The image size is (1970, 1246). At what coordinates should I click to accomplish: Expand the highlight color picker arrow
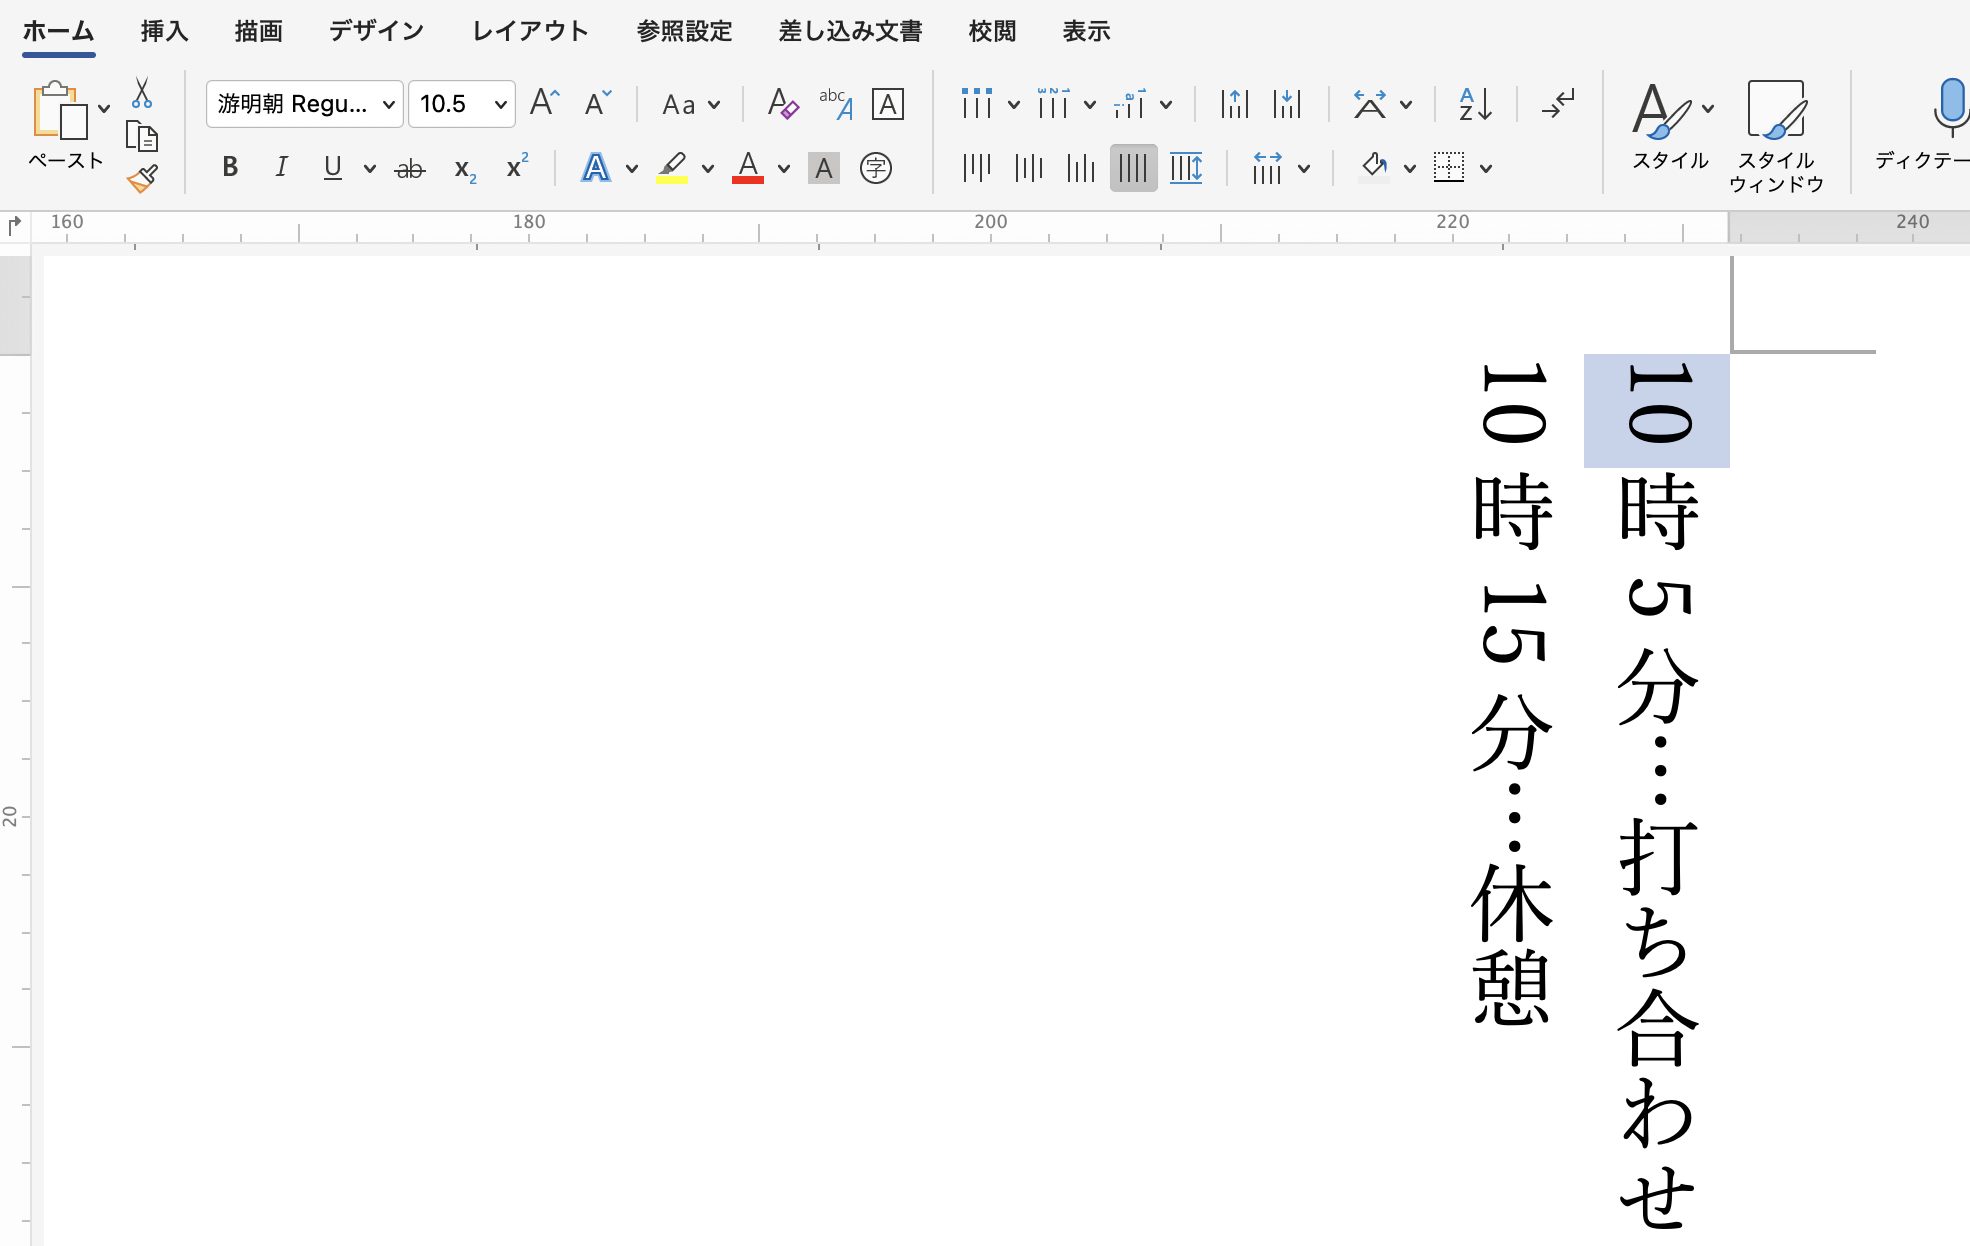click(708, 169)
